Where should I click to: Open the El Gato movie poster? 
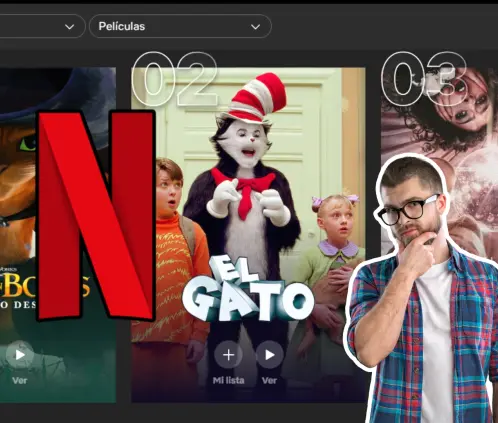248,235
